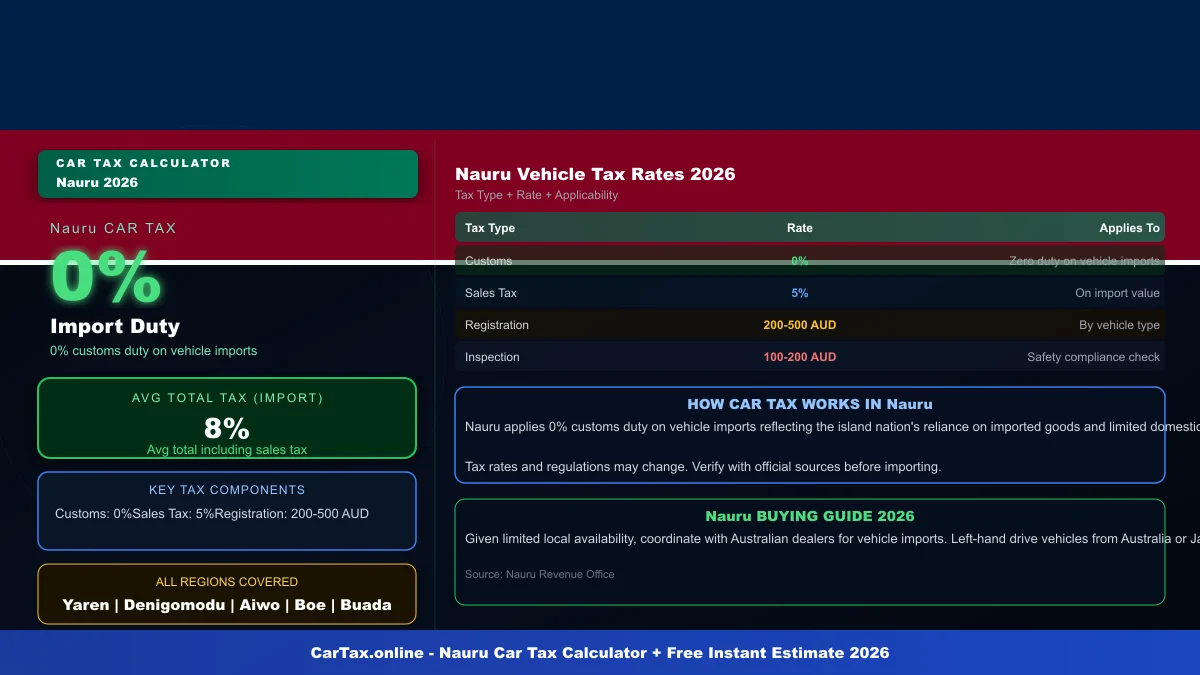Click the 'Nauru Vehicle Tax Rates 2026' title
Image resolution: width=1200 pixels, height=675 pixels.
click(x=595, y=174)
